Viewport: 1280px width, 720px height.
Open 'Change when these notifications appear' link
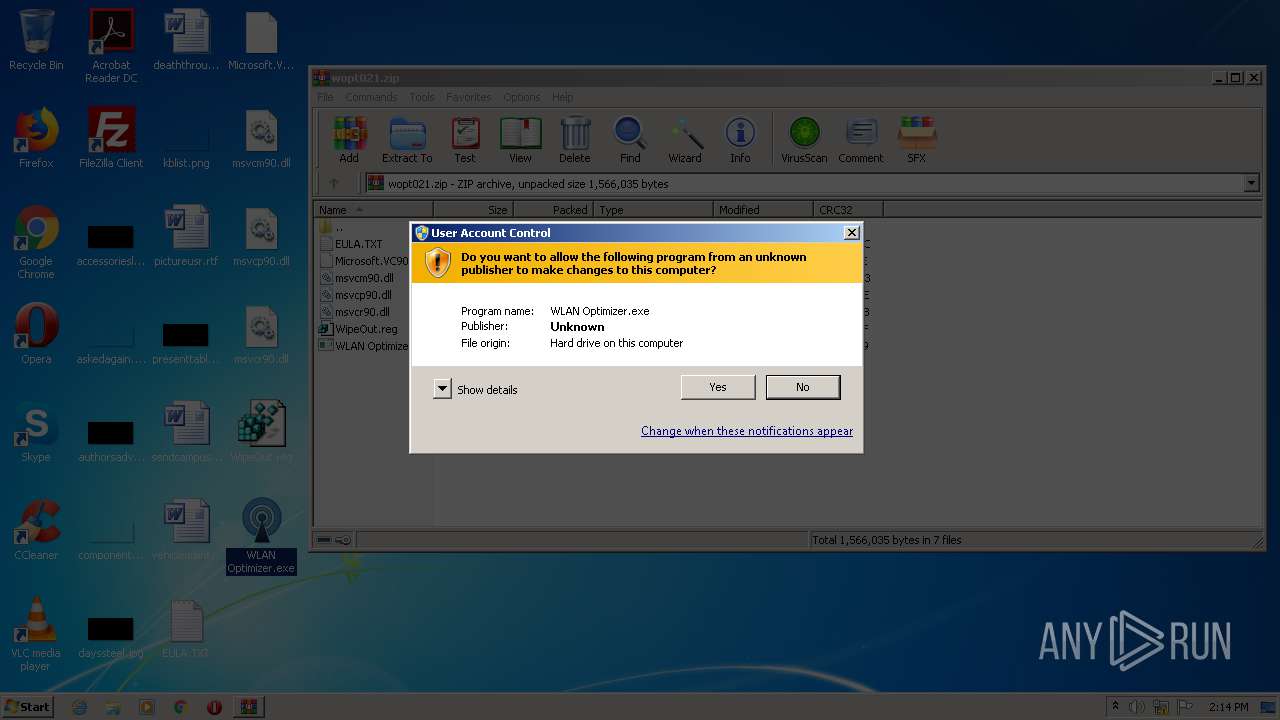[747, 431]
